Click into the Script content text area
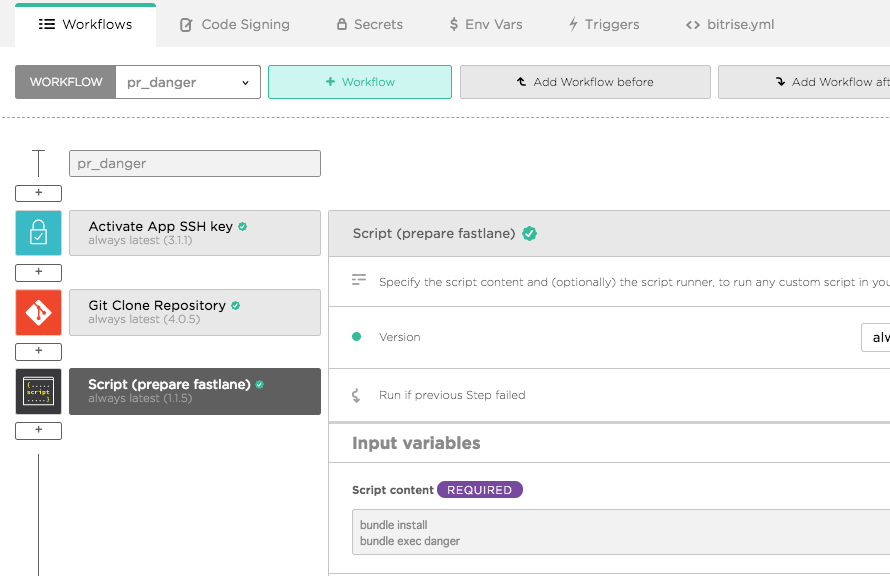The height and width of the screenshot is (576, 890). coord(621,532)
